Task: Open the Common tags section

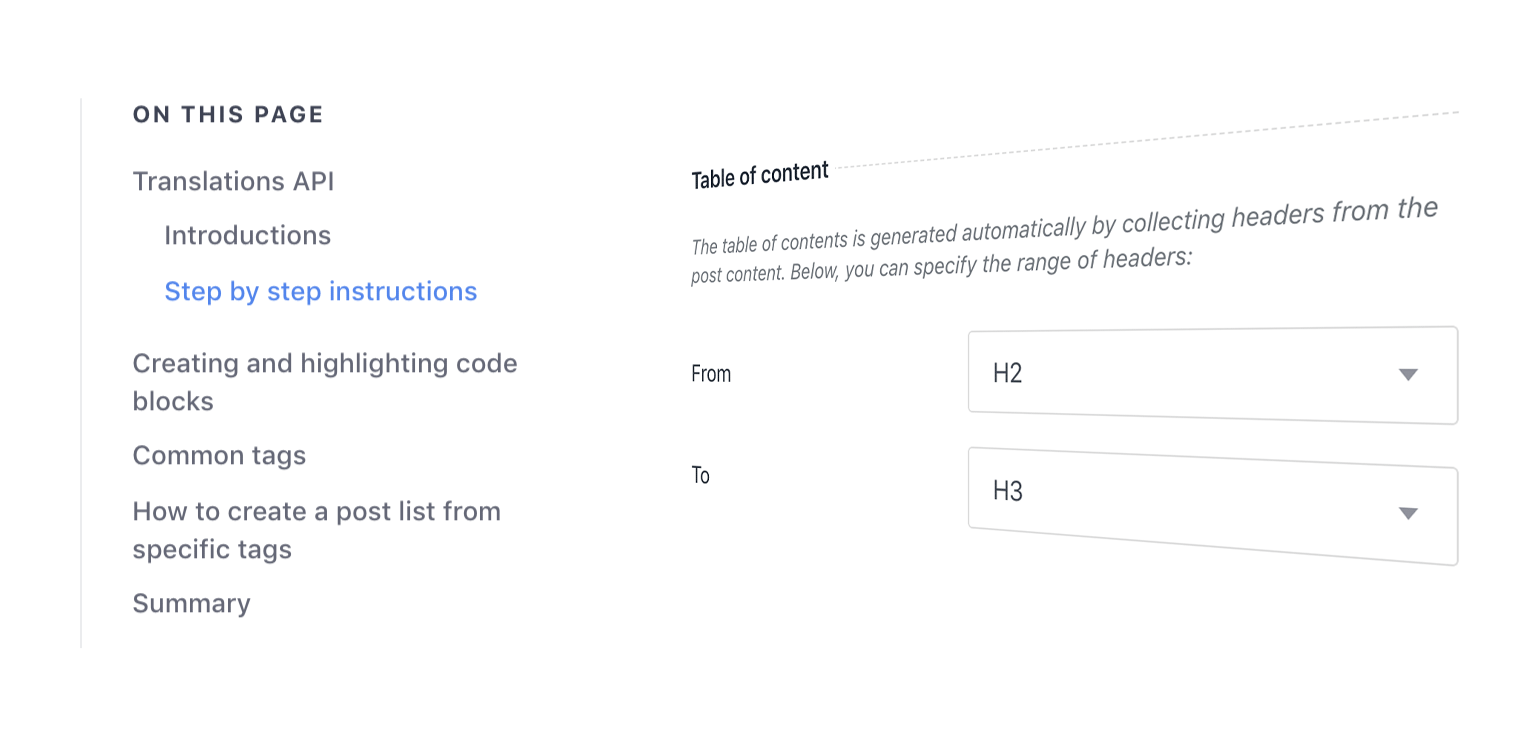Action: pyautogui.click(x=219, y=455)
